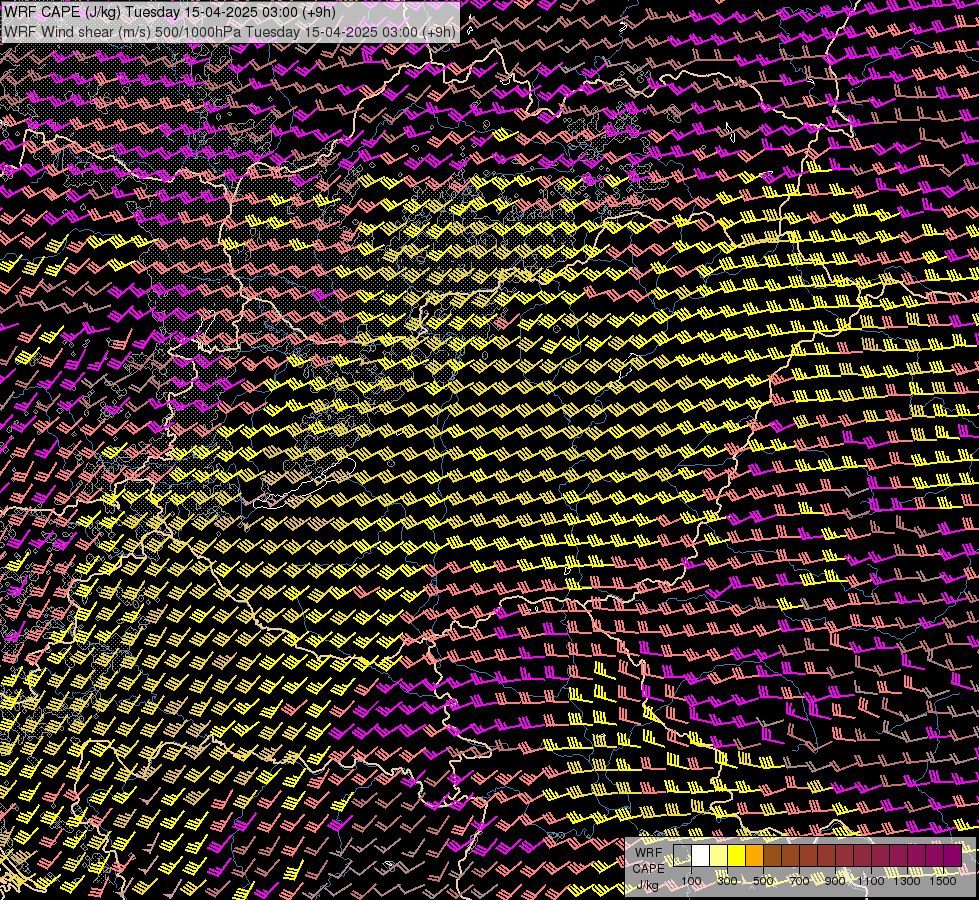This screenshot has width=979, height=900.
Task: Click the '500' legend value
Action: point(763,881)
